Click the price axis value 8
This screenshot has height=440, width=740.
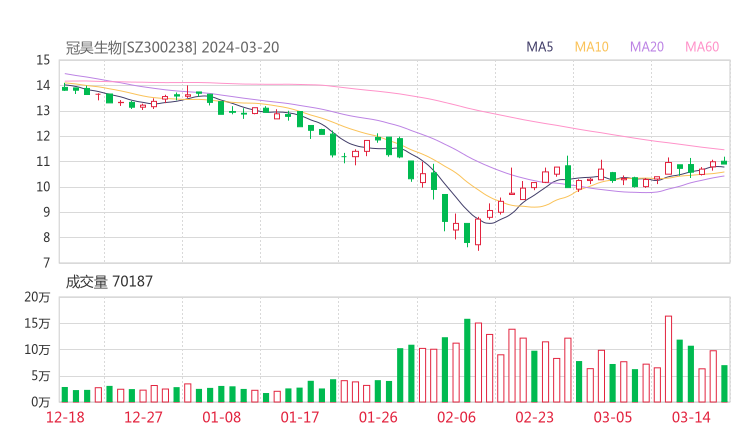point(46,237)
